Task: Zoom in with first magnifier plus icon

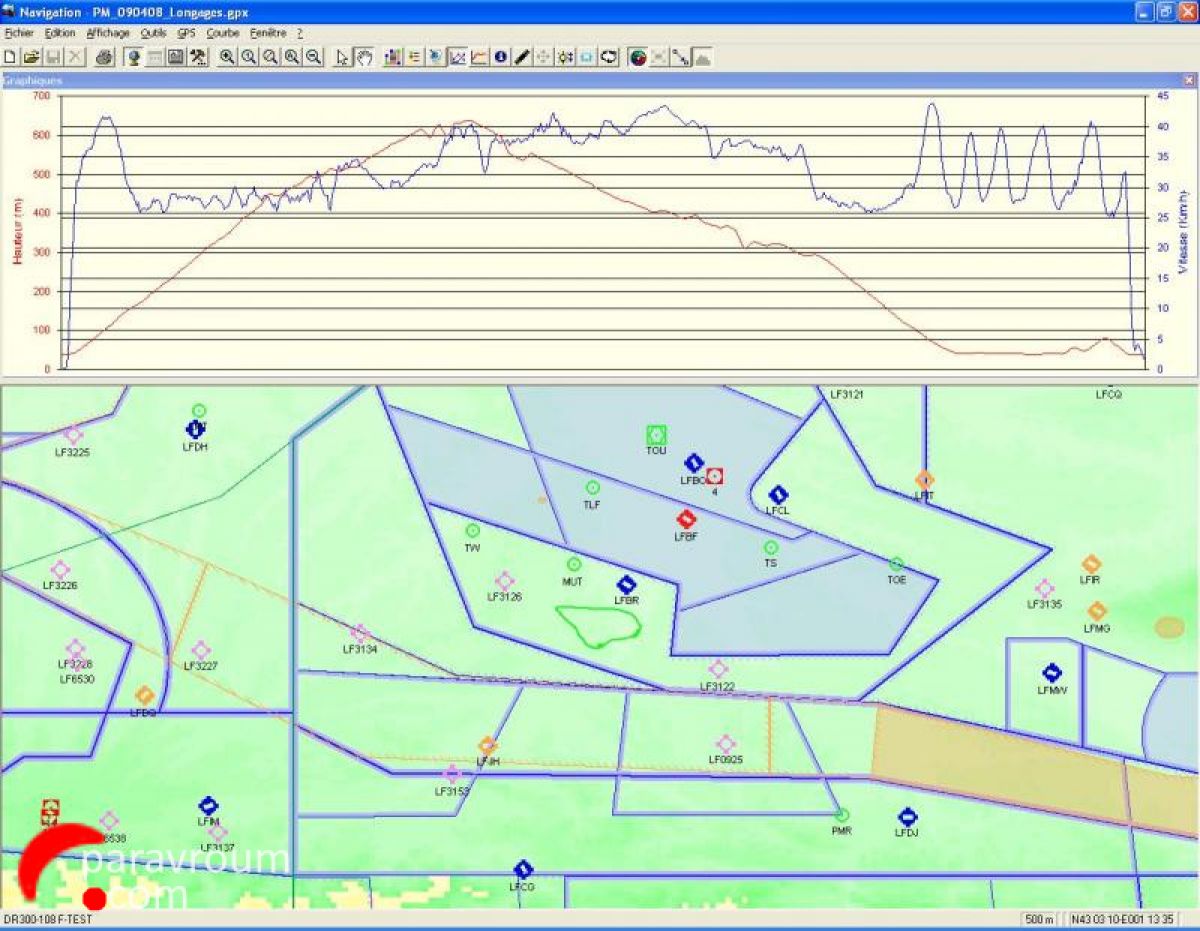Action: pyautogui.click(x=228, y=57)
